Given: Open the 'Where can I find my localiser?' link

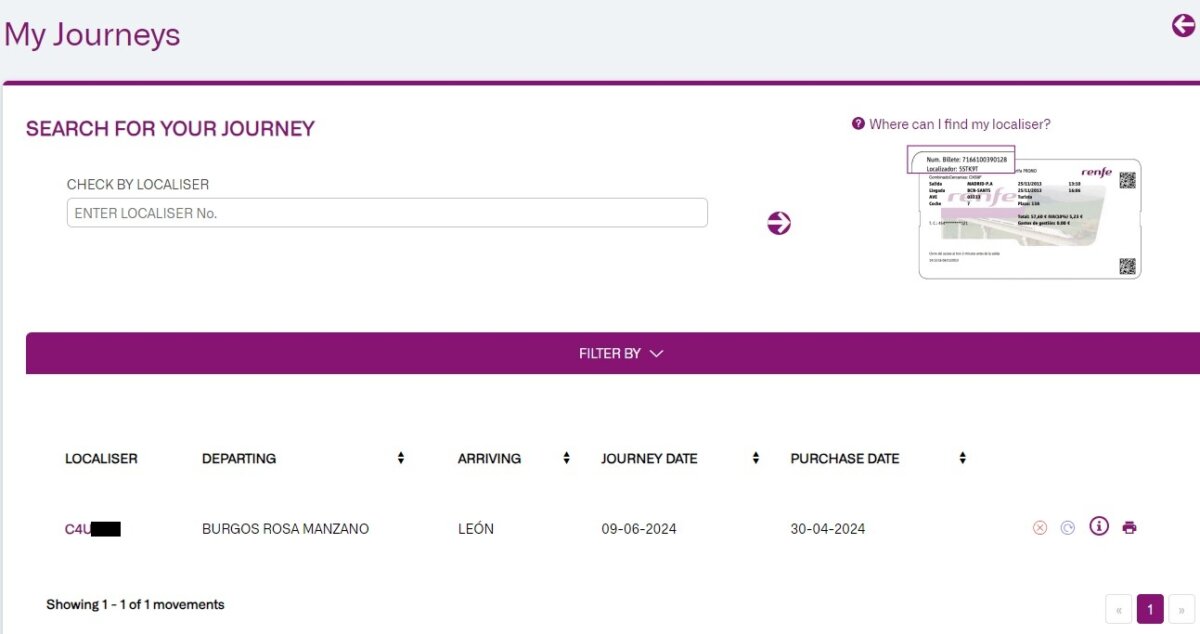Looking at the screenshot, I should [x=959, y=124].
